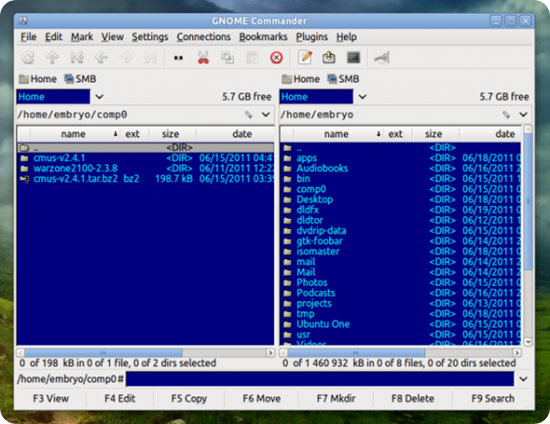Click F8 Delete button
The height and width of the screenshot is (424, 550).
point(413,398)
